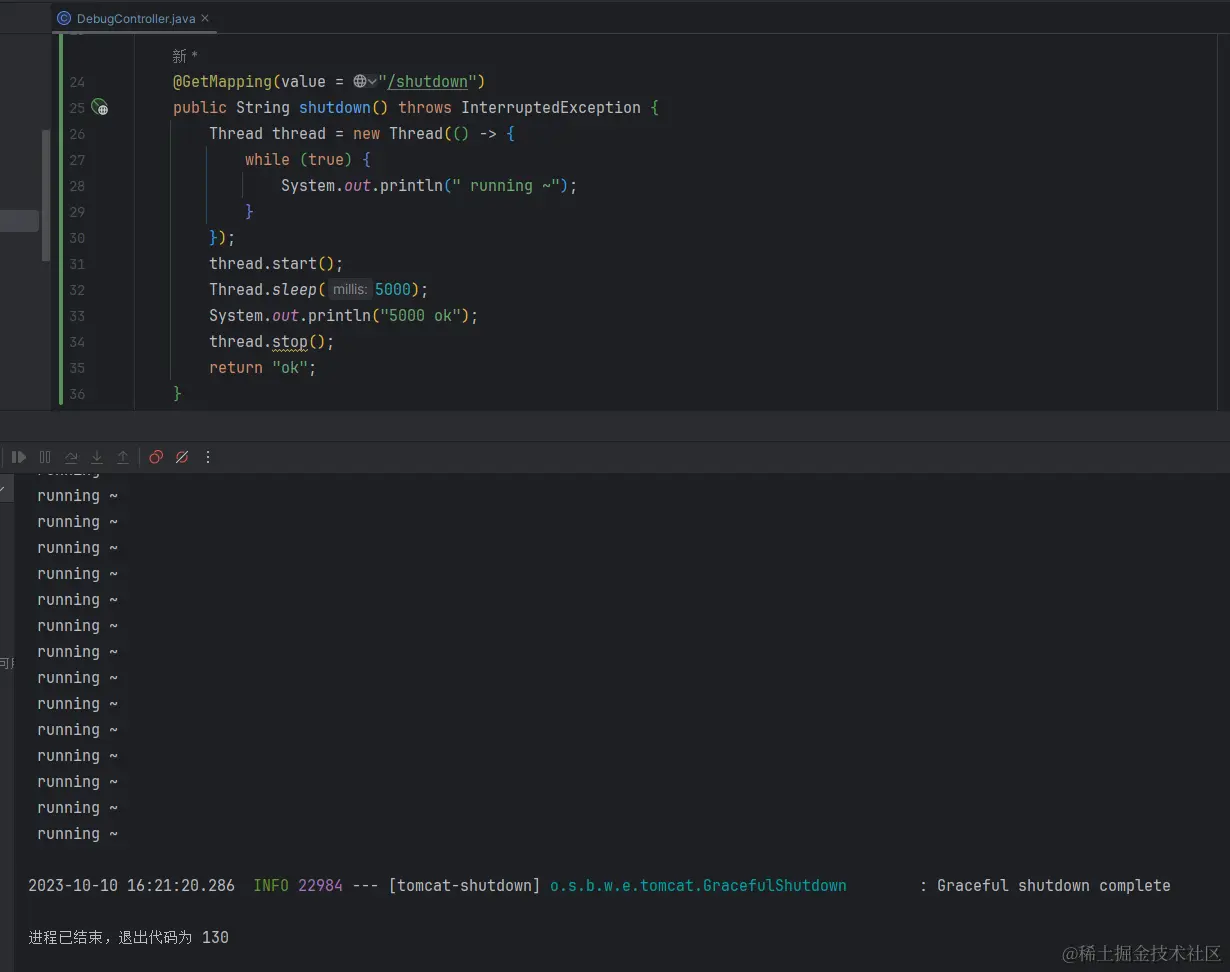Image resolution: width=1230 pixels, height=972 pixels.
Task: Click line number 28 in the gutter
Action: 78,186
